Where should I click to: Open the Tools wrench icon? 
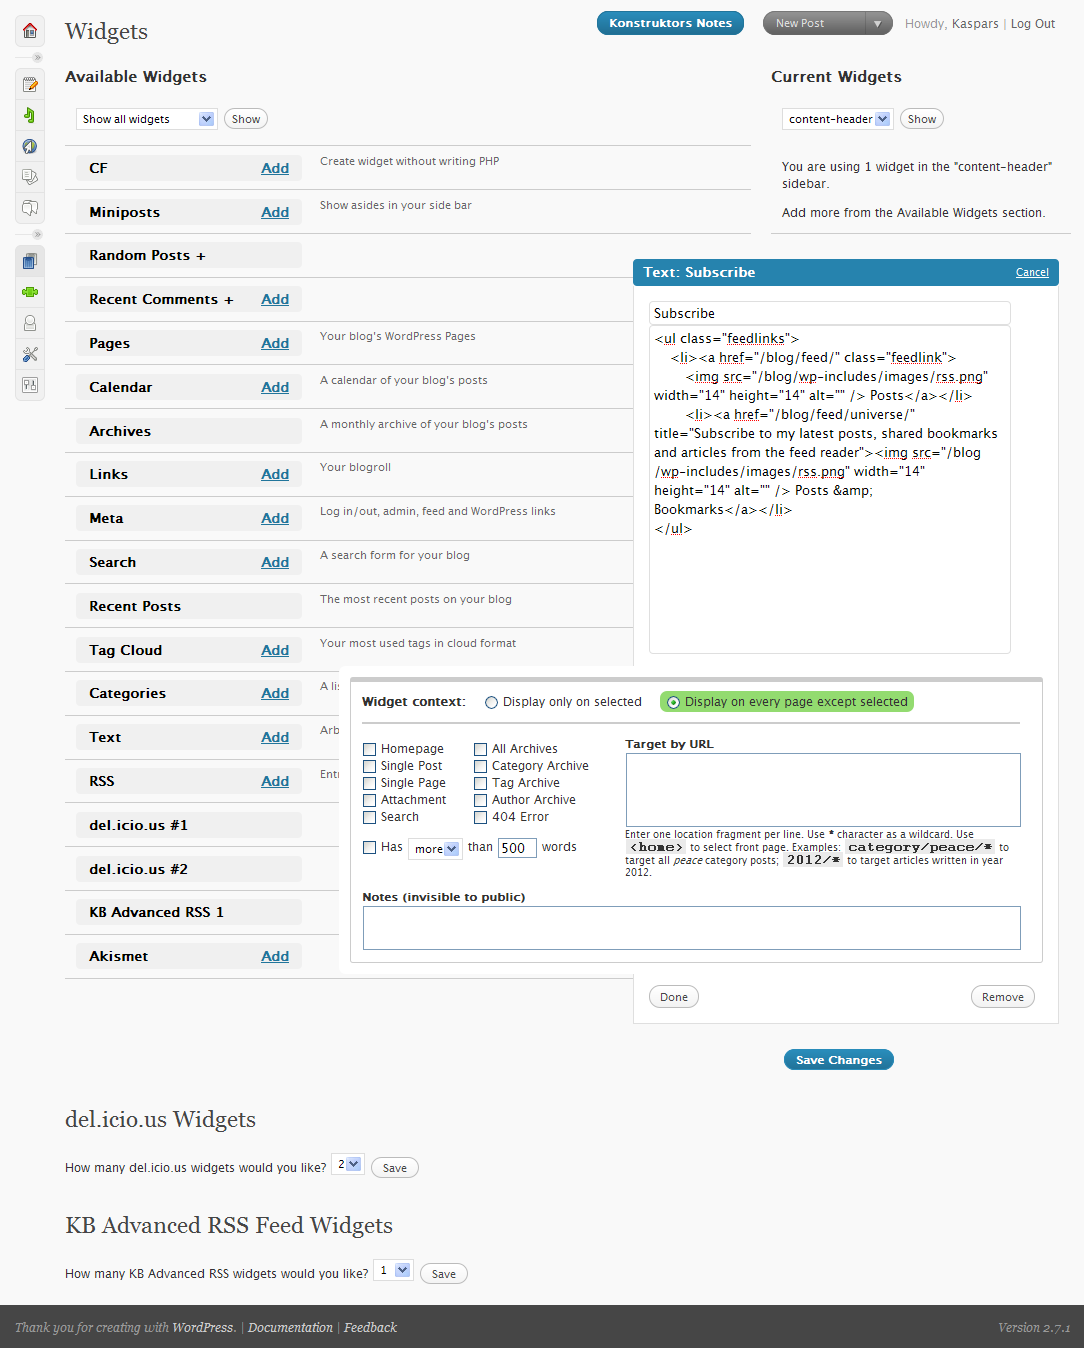[30, 354]
